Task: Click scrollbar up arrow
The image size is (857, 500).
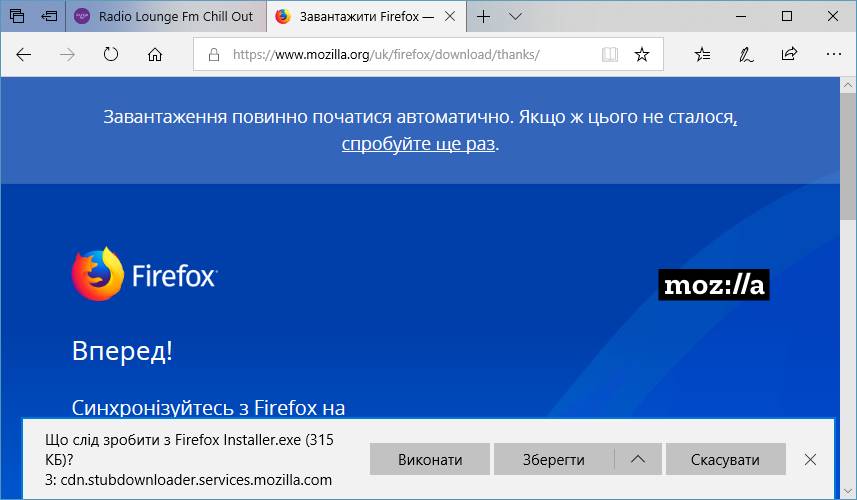Action: [x=848, y=85]
